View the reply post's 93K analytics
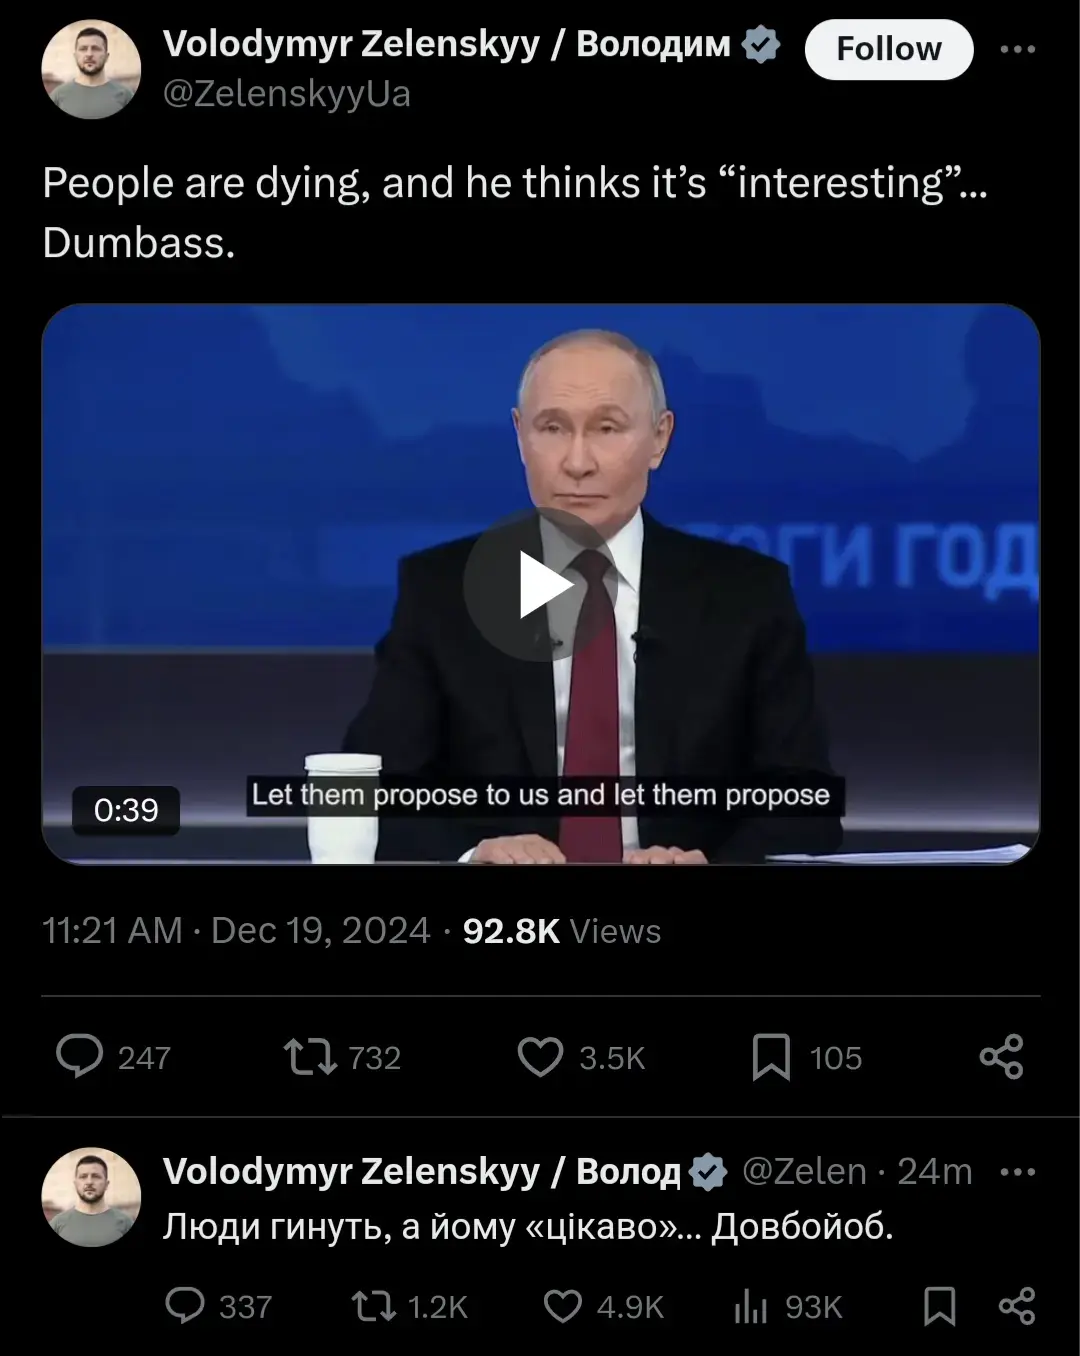1080x1356 pixels. (788, 1306)
